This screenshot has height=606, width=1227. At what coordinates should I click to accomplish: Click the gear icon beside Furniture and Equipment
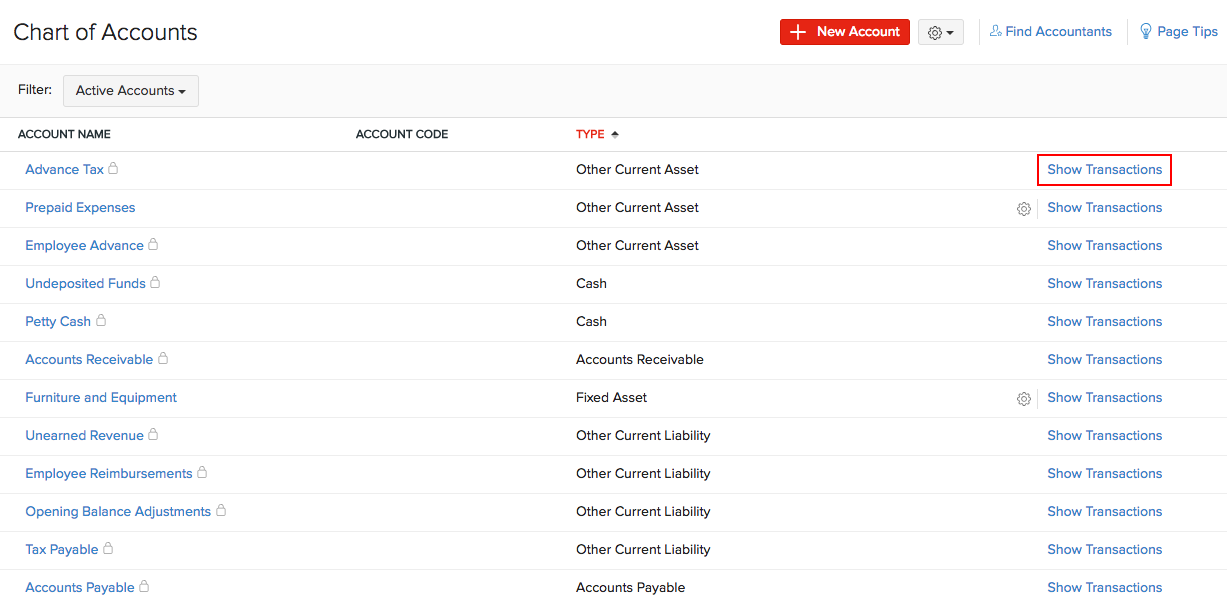click(x=1023, y=398)
